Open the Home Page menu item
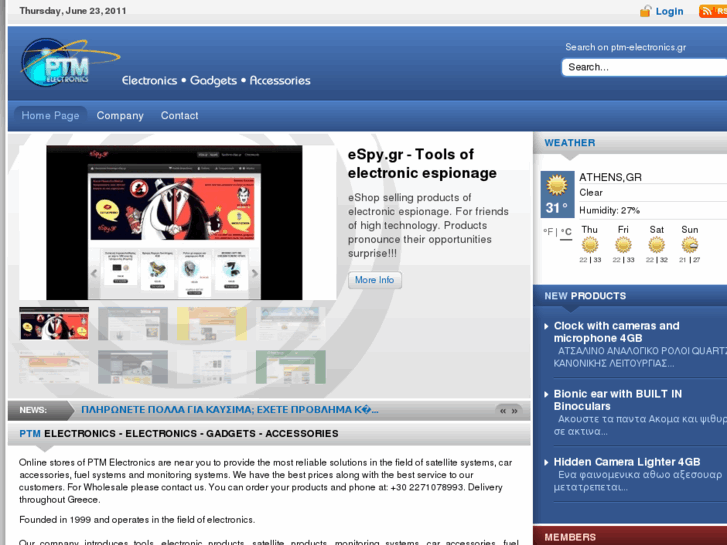The width and height of the screenshot is (727, 545). (x=50, y=115)
